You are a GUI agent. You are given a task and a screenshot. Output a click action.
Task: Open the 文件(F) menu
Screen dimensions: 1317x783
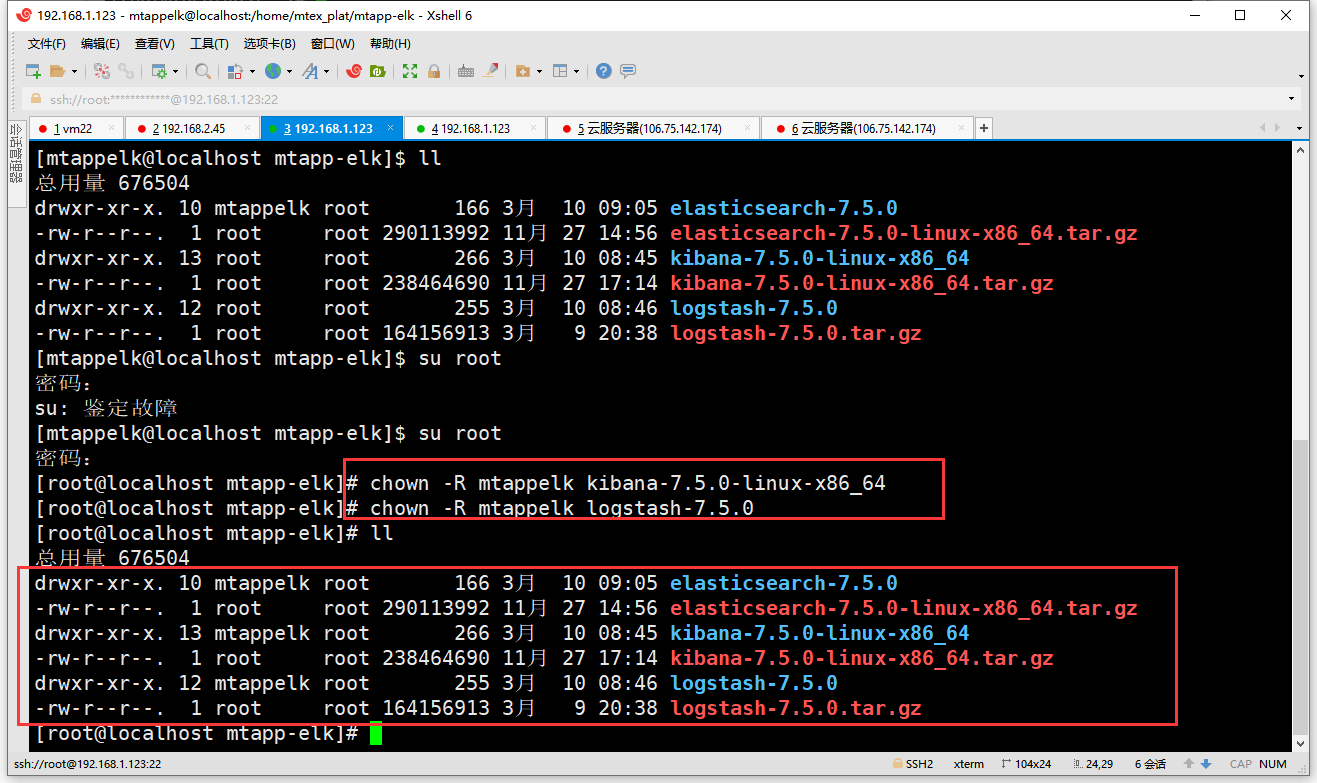(46, 44)
